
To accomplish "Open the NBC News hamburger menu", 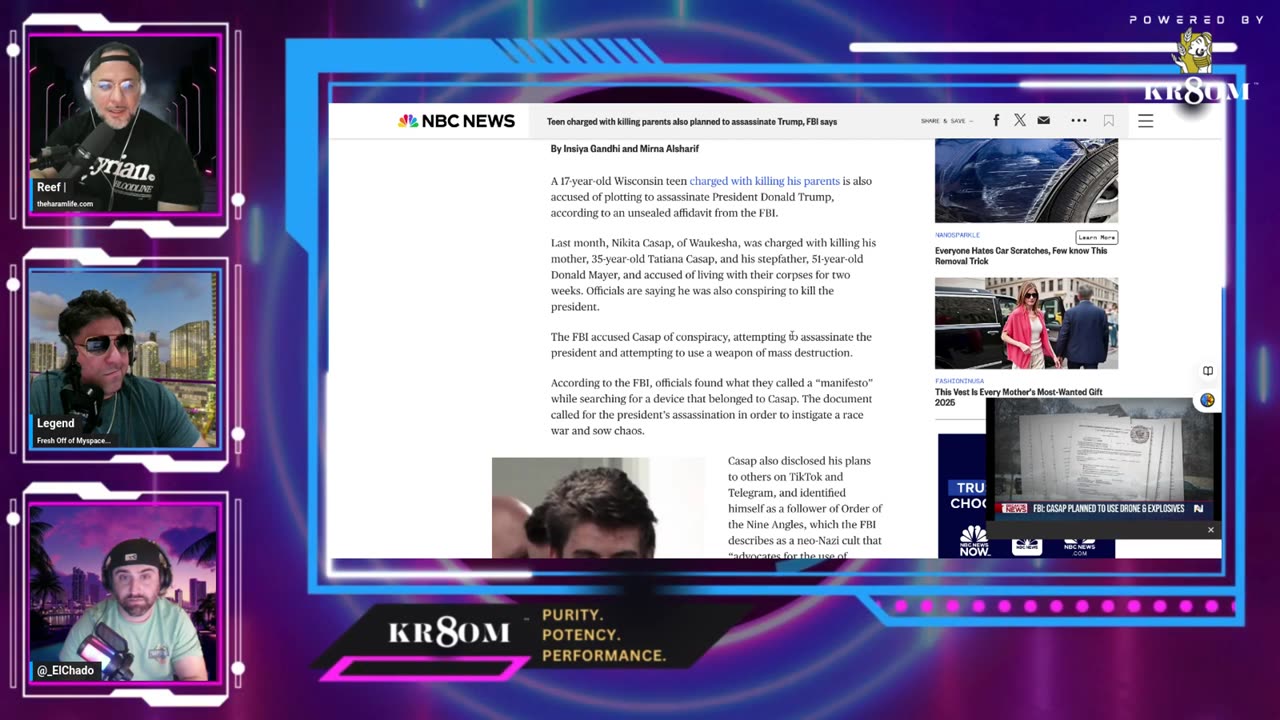I will (x=1146, y=121).
